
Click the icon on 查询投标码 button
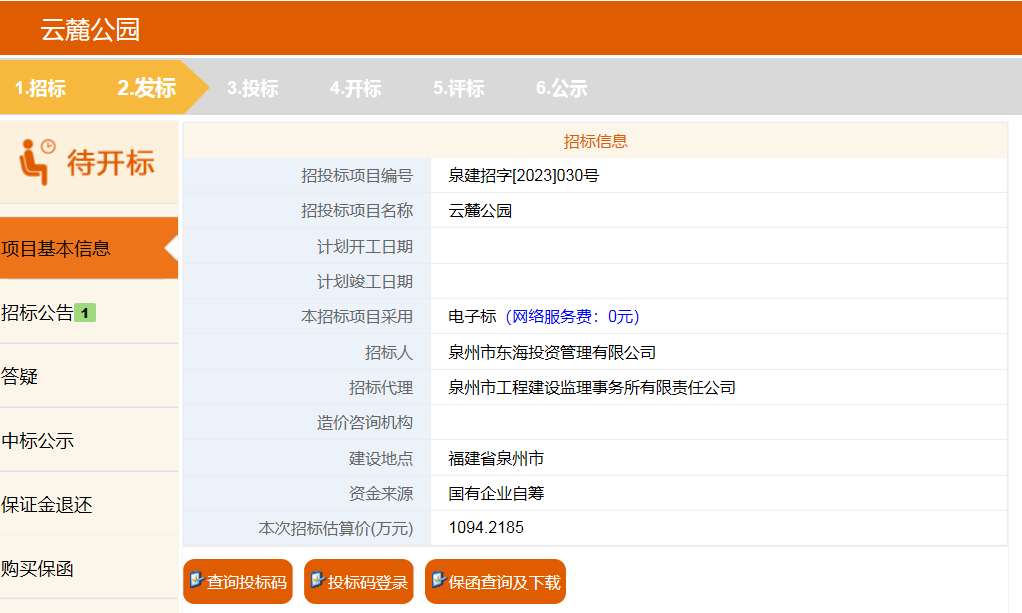[x=196, y=581]
